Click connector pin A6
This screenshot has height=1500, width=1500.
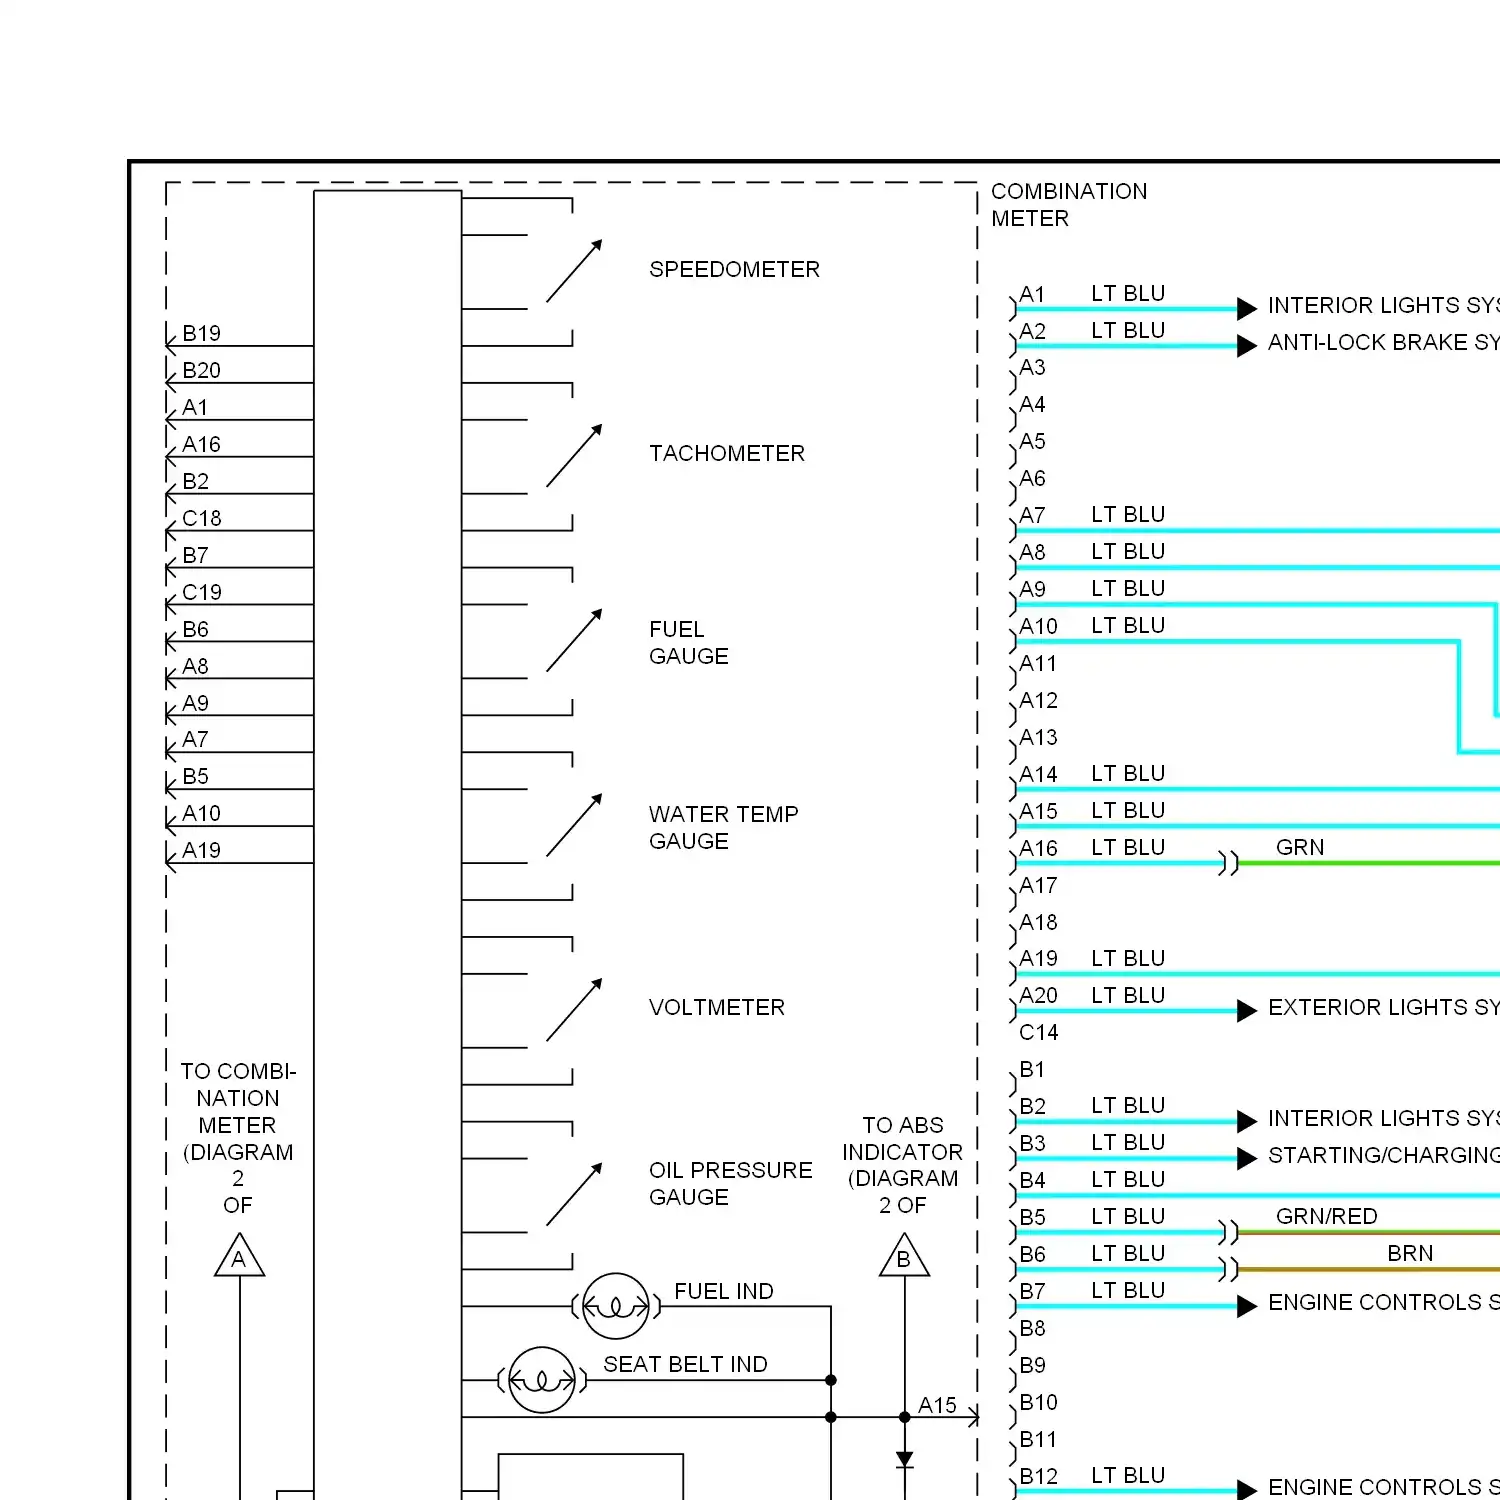[x=1032, y=479]
